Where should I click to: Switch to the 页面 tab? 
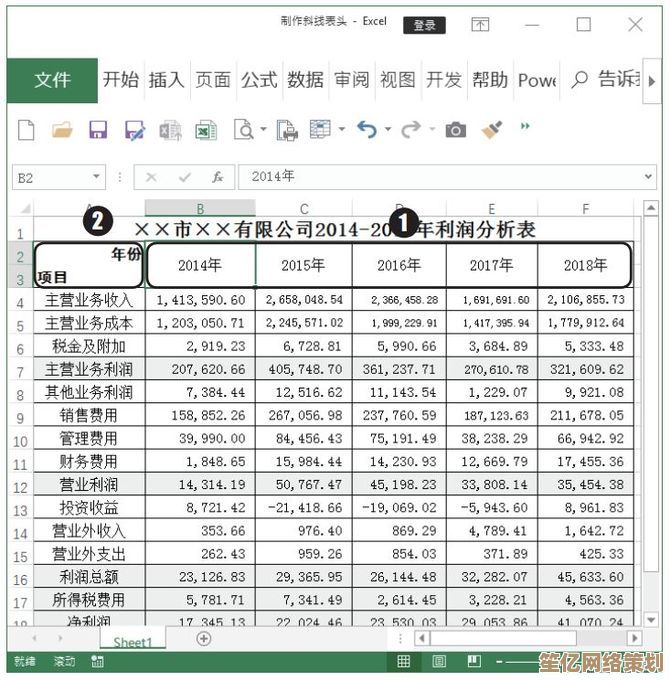point(213,80)
